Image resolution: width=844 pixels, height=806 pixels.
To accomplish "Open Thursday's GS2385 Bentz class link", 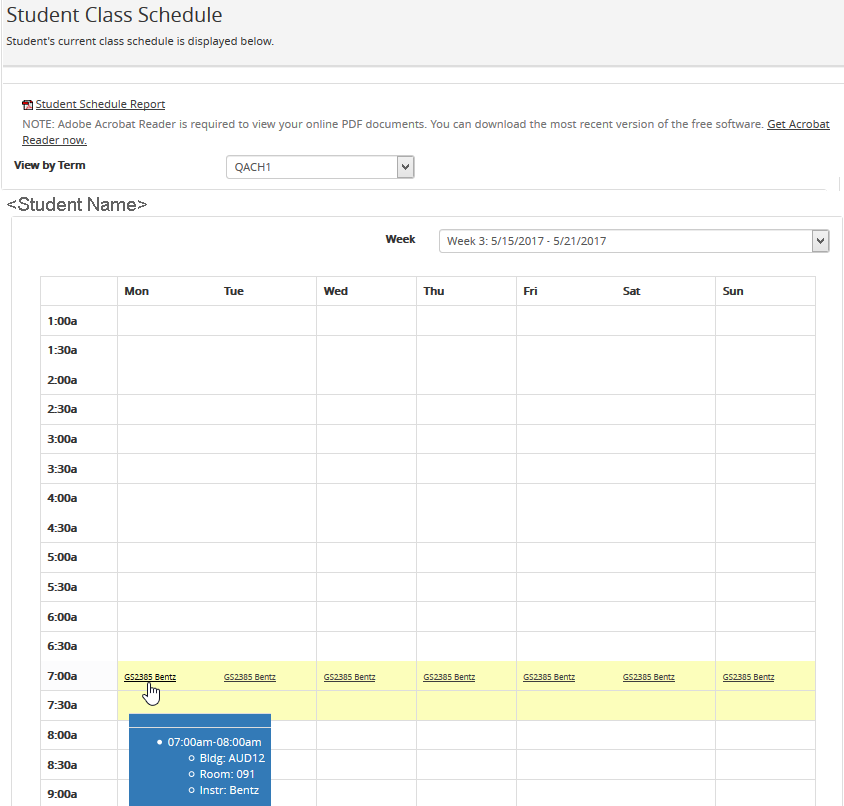I will tap(448, 676).
